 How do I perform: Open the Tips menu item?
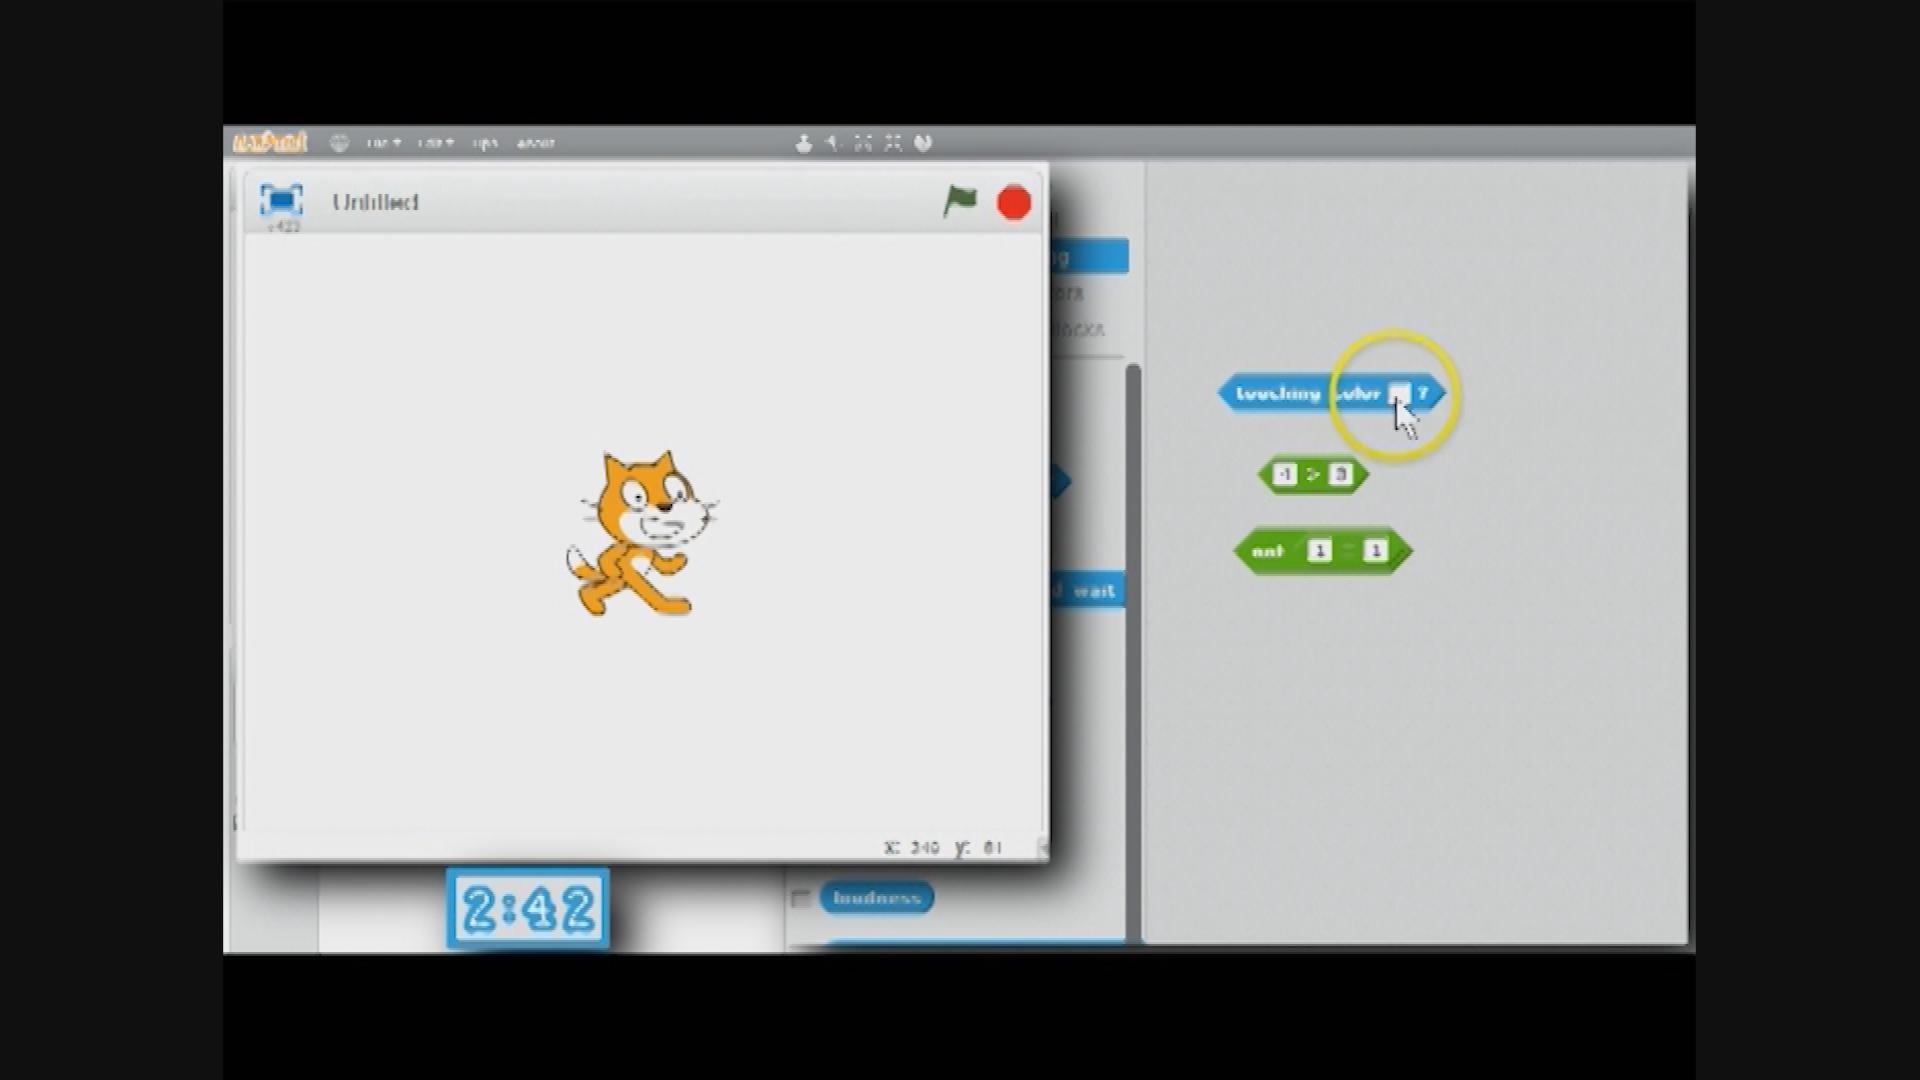click(485, 143)
